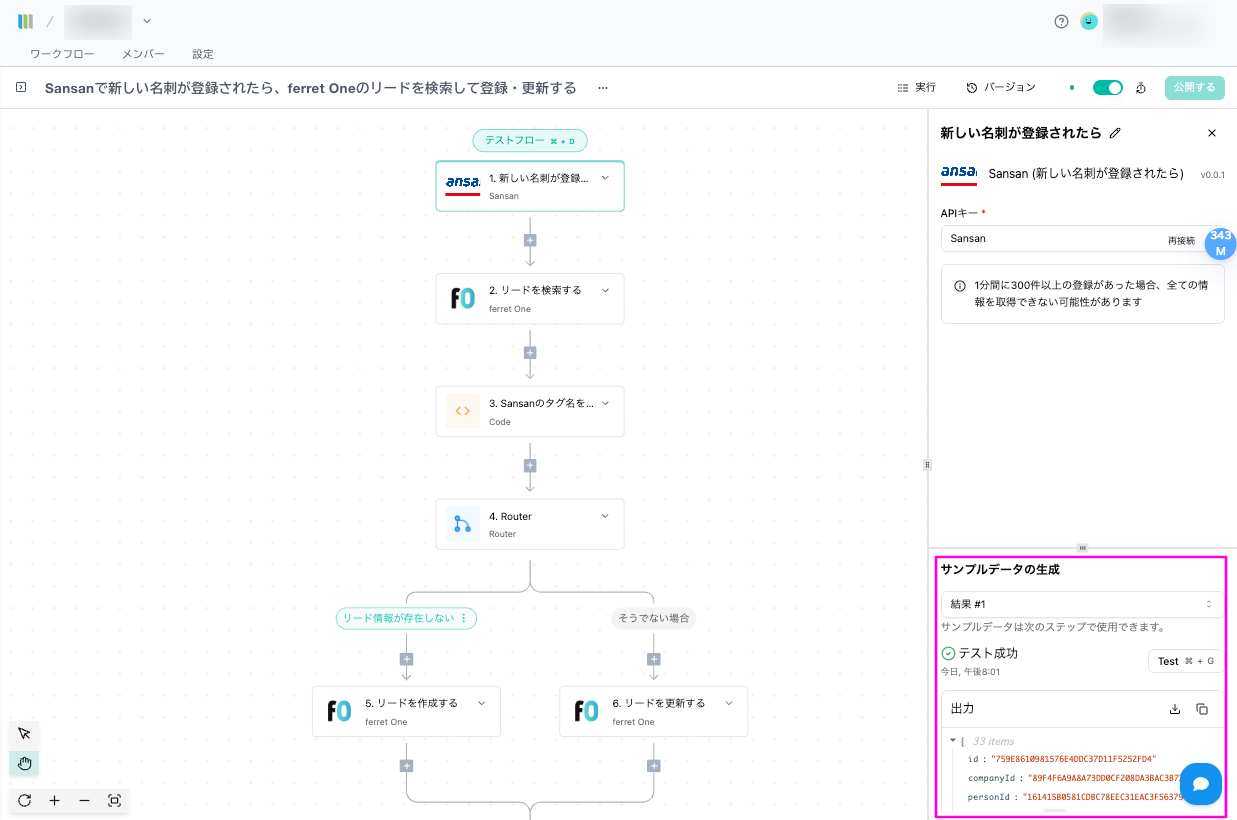Copy output using the copy icon

pyautogui.click(x=1202, y=709)
